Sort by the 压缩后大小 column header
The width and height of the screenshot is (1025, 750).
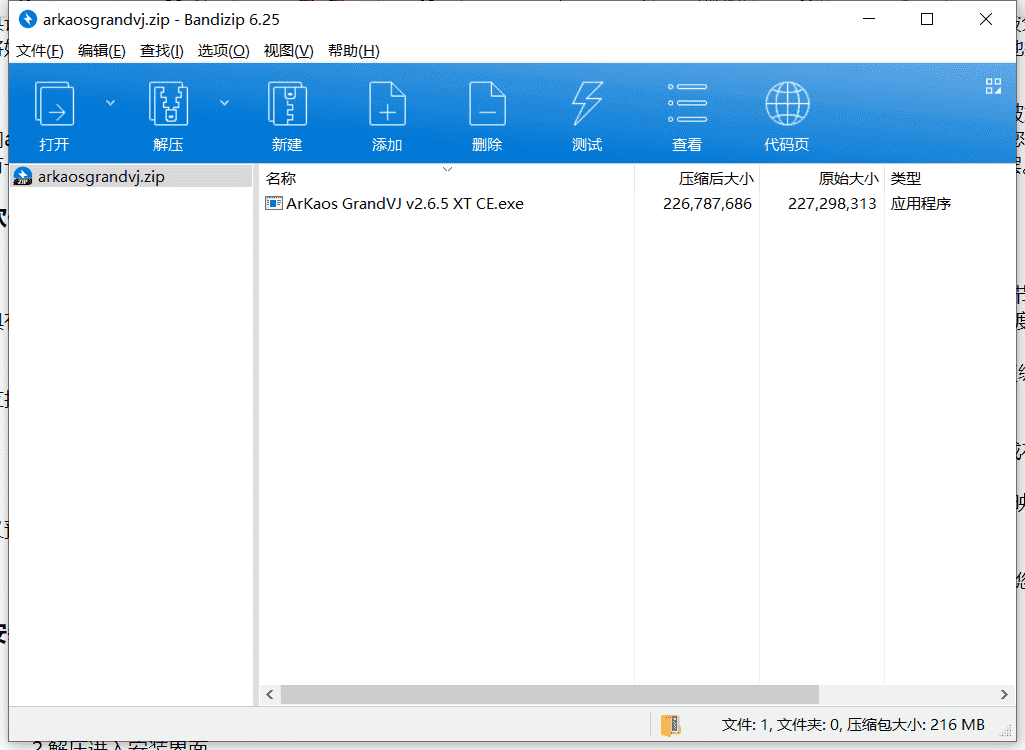coord(697,178)
